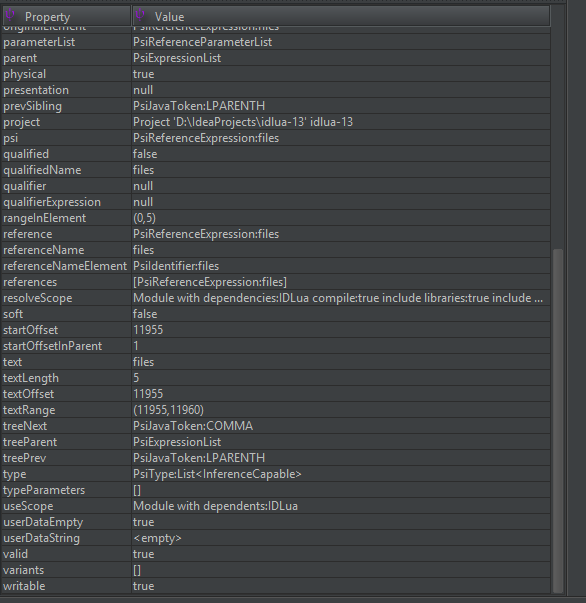Select the parent property cell
Screen dimensions: 586x603
click(x=66, y=58)
